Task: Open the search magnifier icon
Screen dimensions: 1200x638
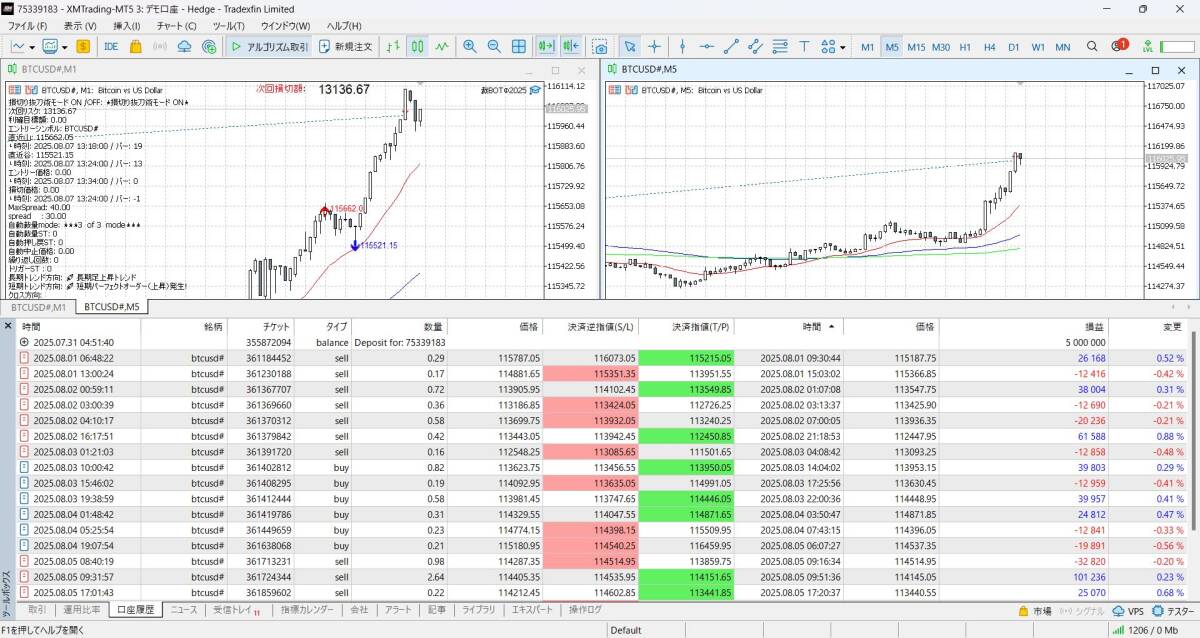Action: 1092,46
